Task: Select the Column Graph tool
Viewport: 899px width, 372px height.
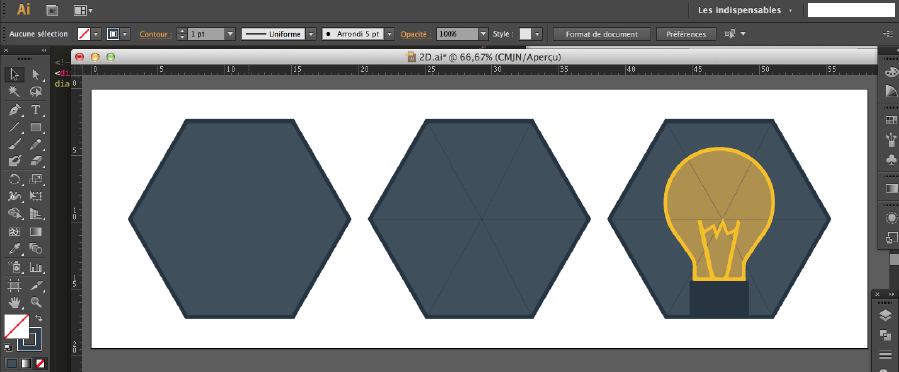Action: (x=36, y=267)
